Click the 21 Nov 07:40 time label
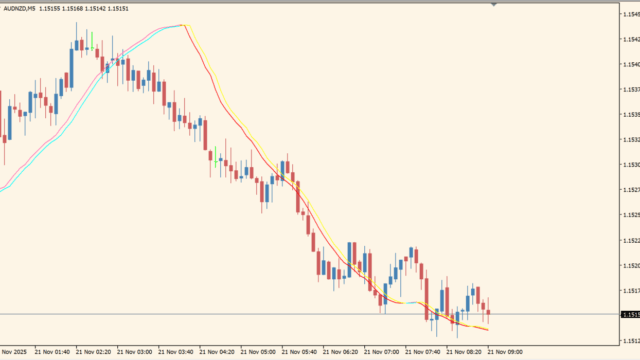The image size is (640, 360). (422, 352)
